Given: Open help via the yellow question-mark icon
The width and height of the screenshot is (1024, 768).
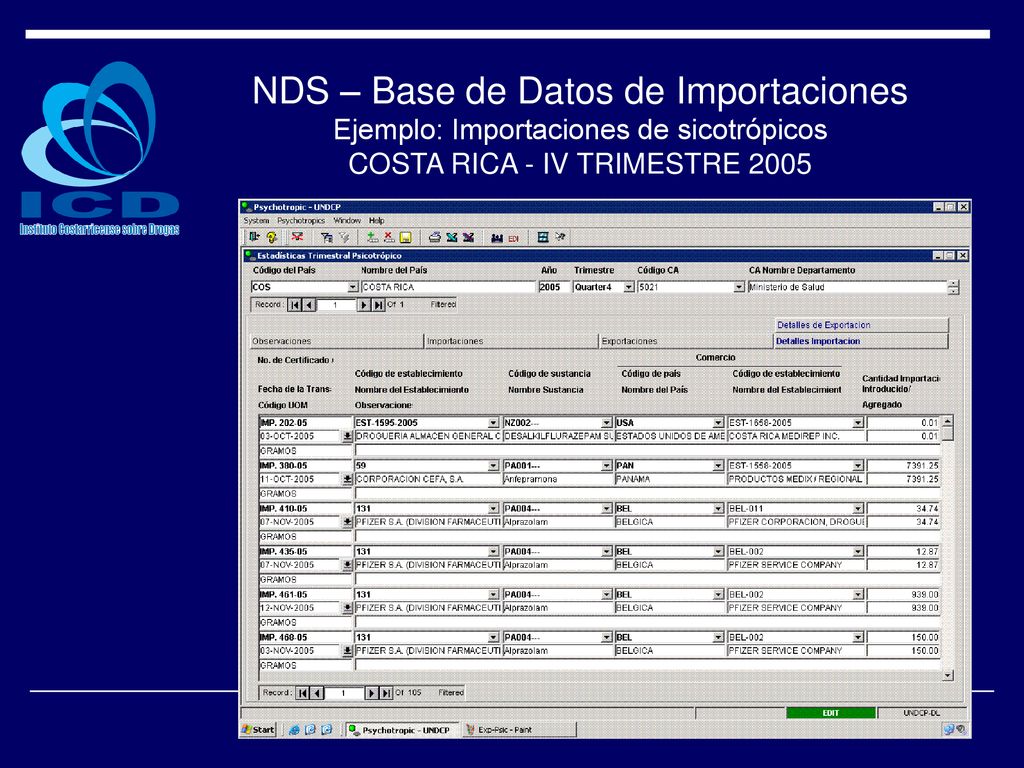Looking at the screenshot, I should coord(271,238).
